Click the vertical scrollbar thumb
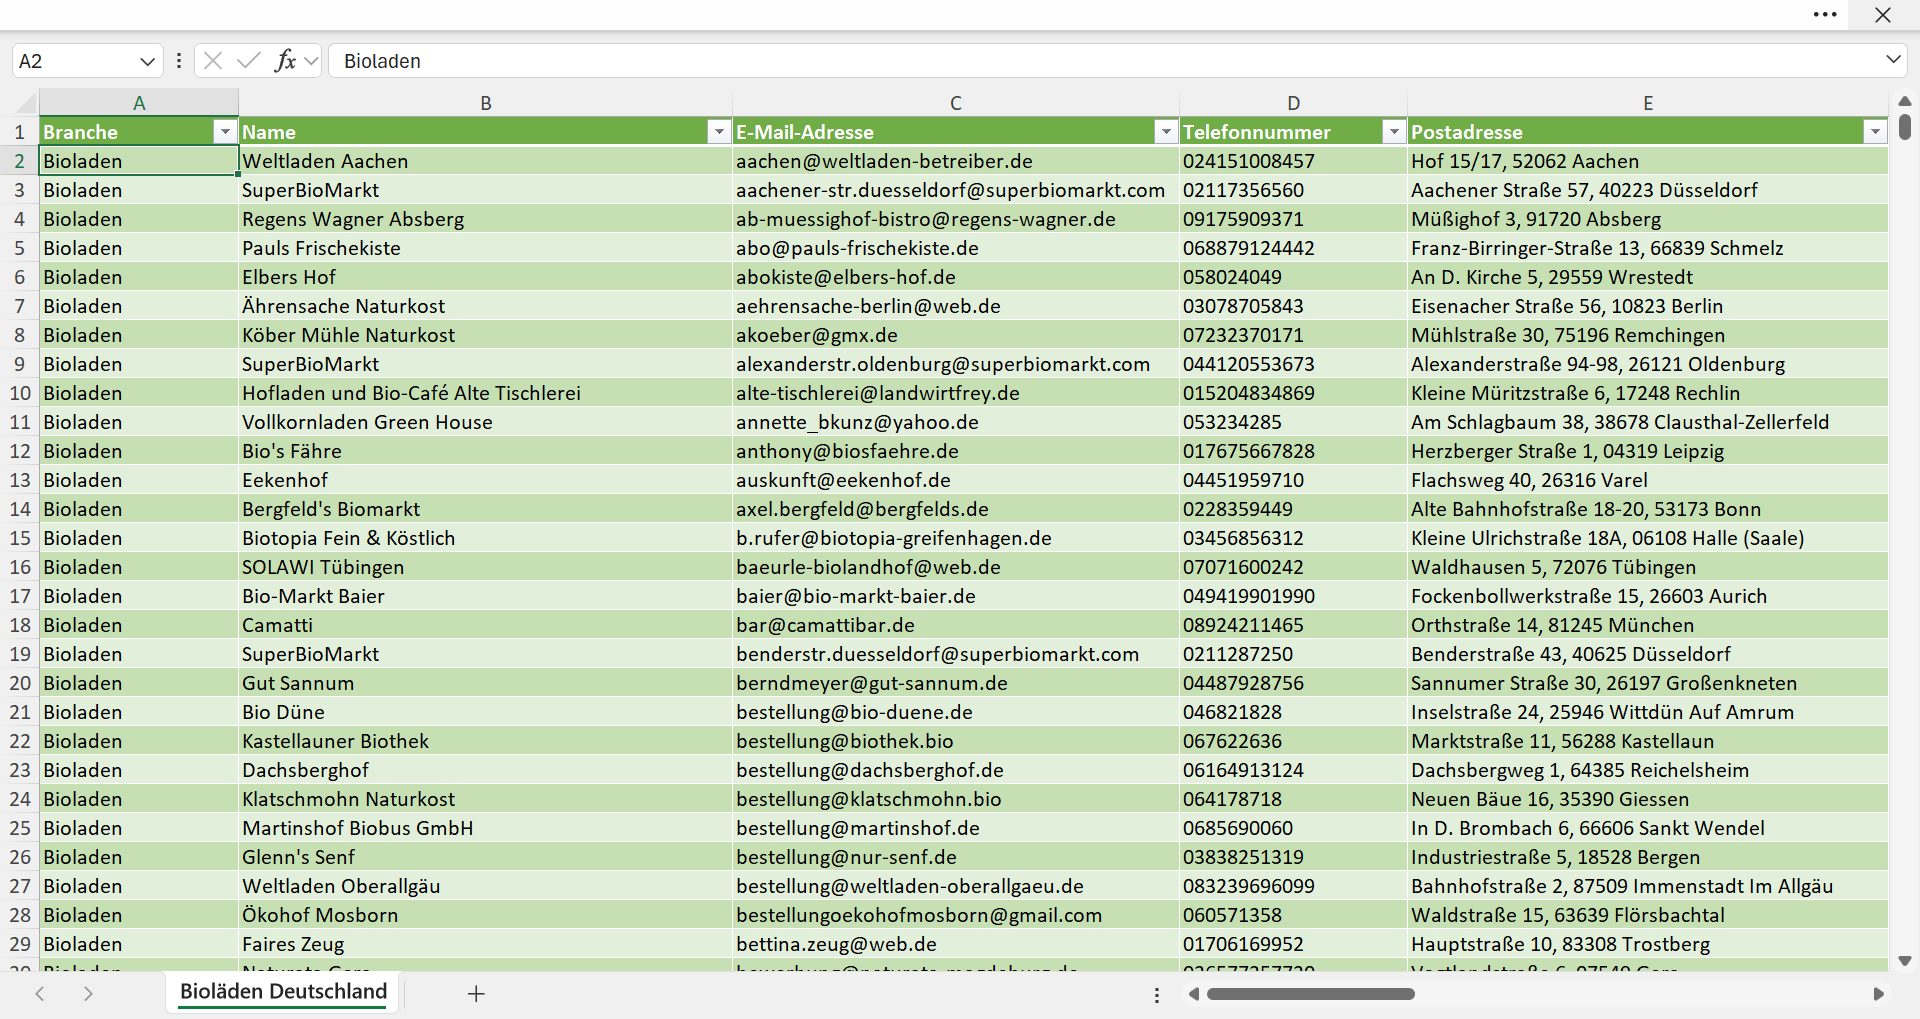1920x1019 pixels. click(x=1905, y=127)
